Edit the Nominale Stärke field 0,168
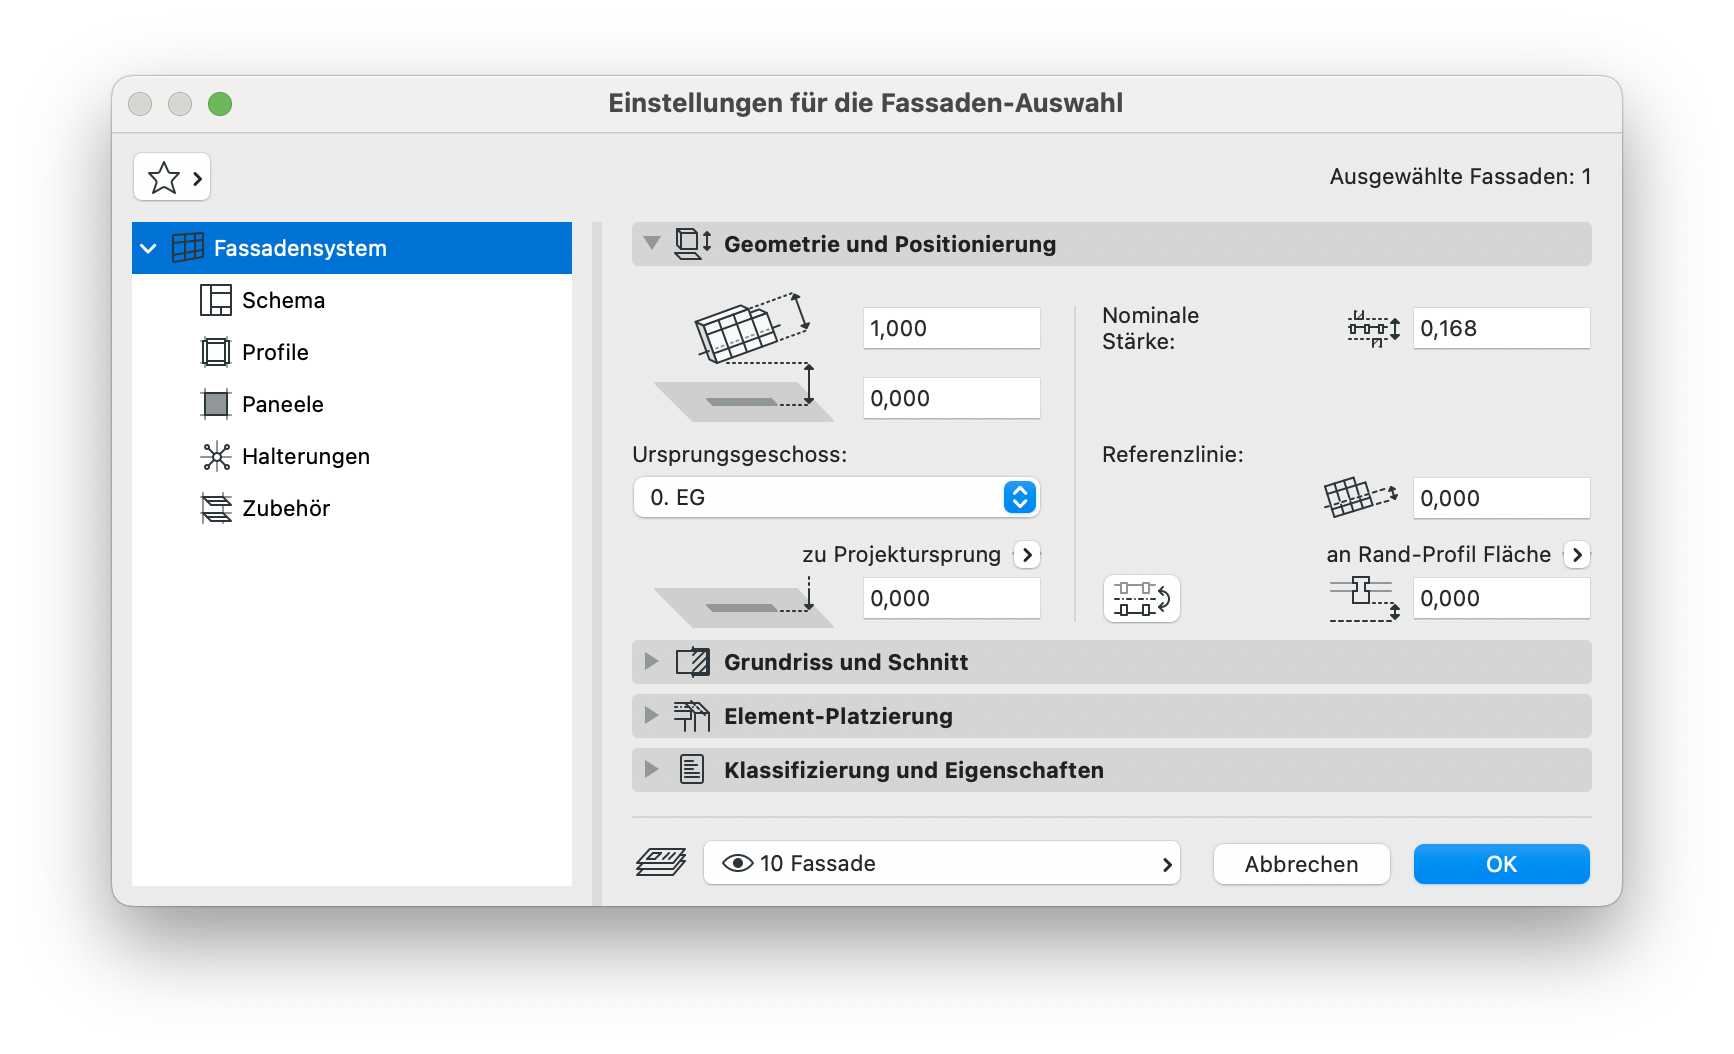The width and height of the screenshot is (1734, 1054). (x=1501, y=328)
